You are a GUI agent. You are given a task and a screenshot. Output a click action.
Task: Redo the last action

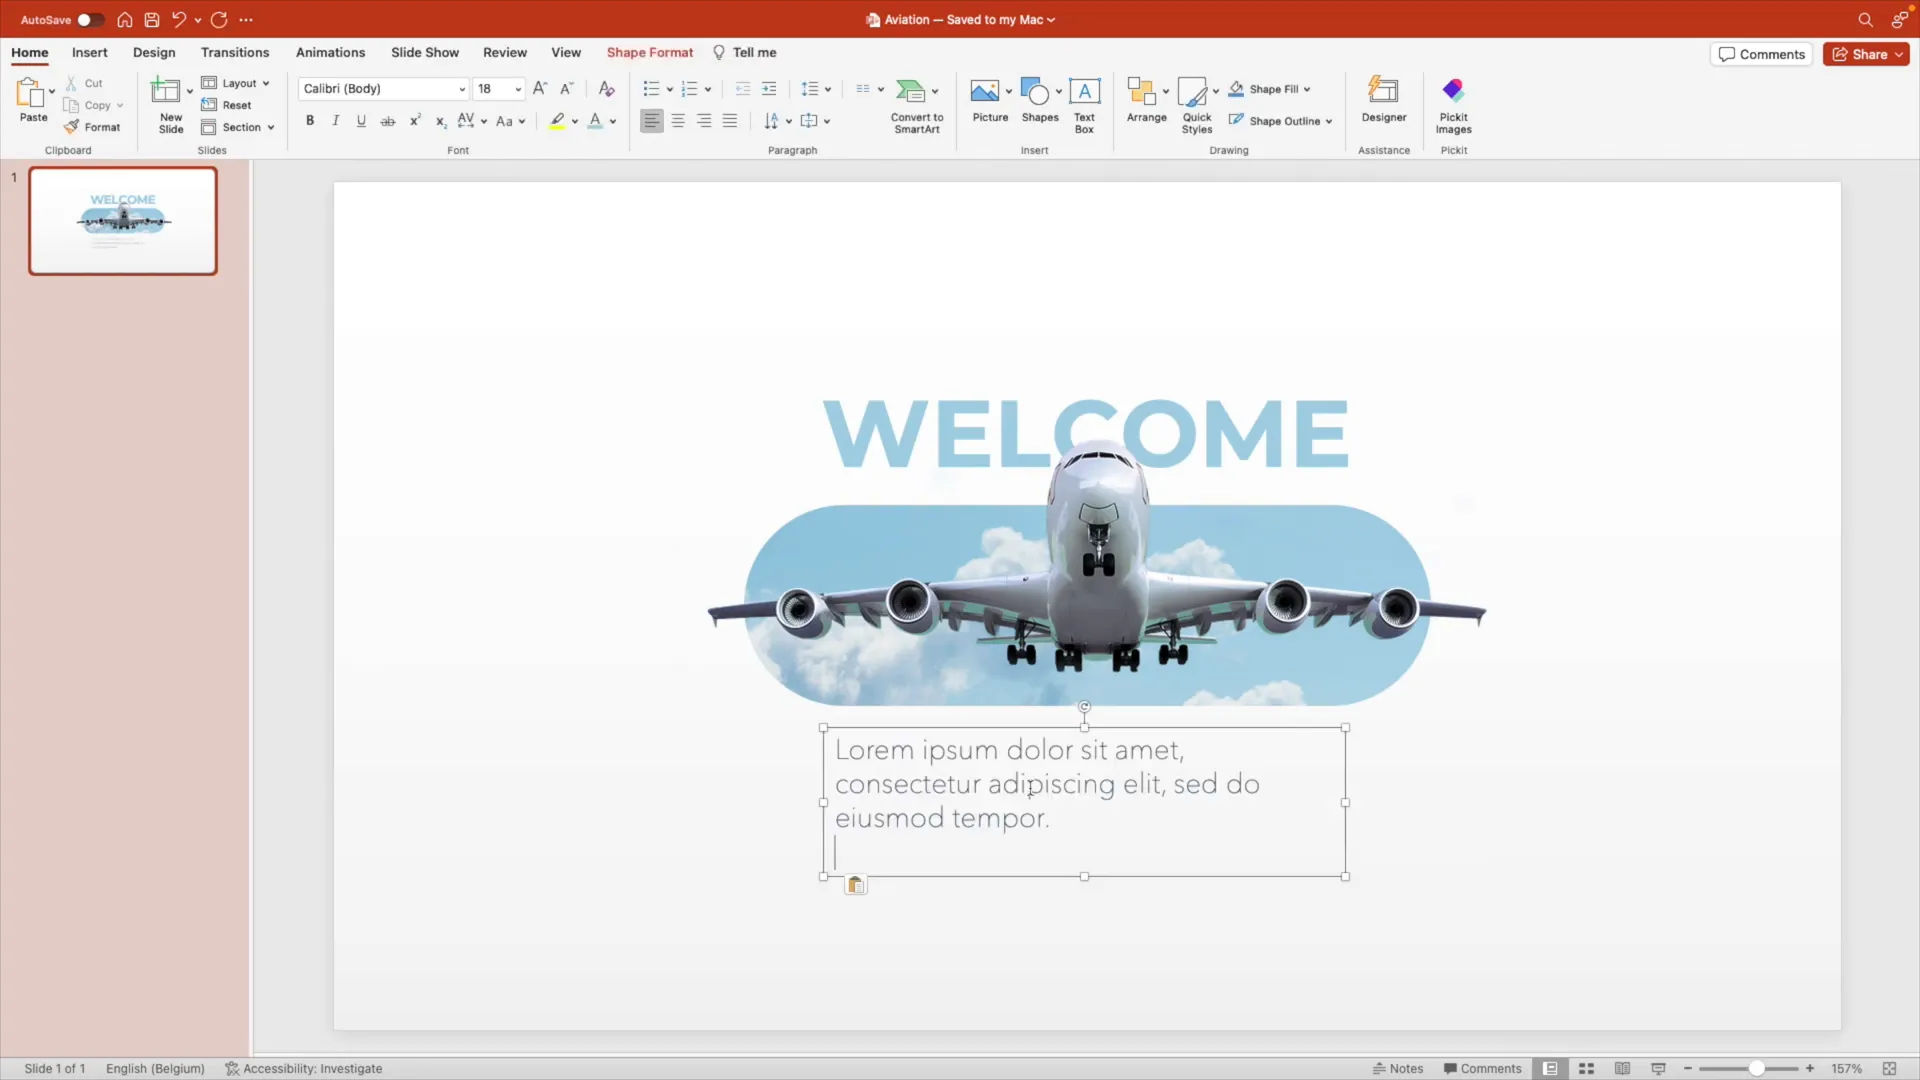219,20
